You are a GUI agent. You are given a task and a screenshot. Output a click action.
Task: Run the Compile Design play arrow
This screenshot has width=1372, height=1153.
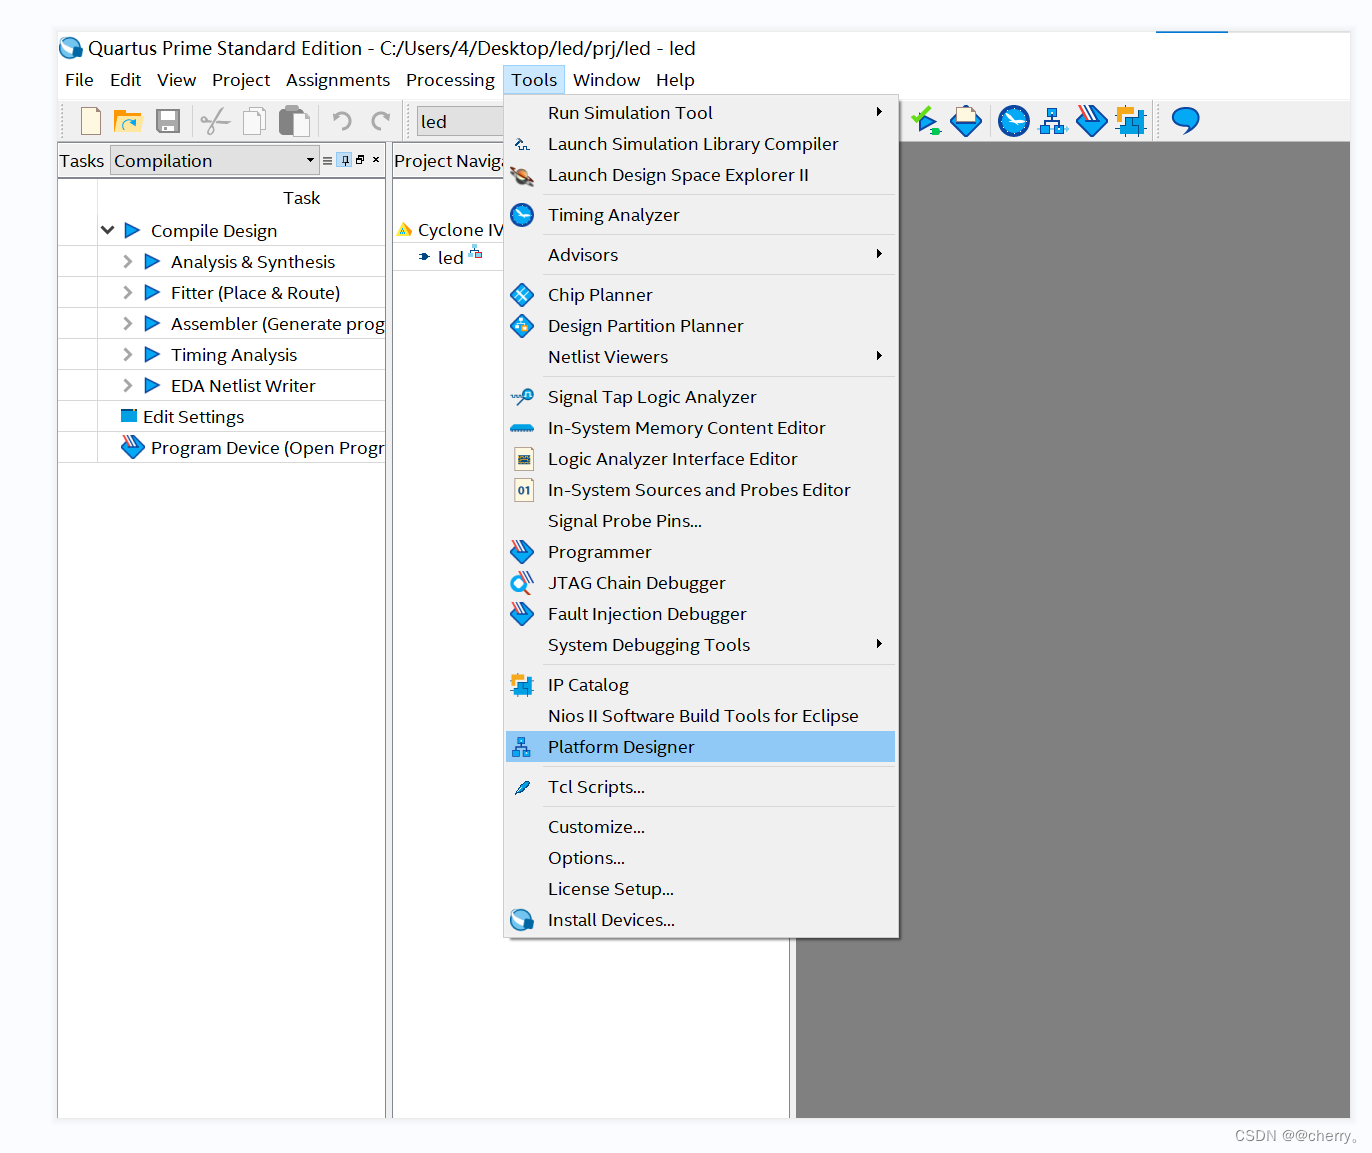click(132, 231)
